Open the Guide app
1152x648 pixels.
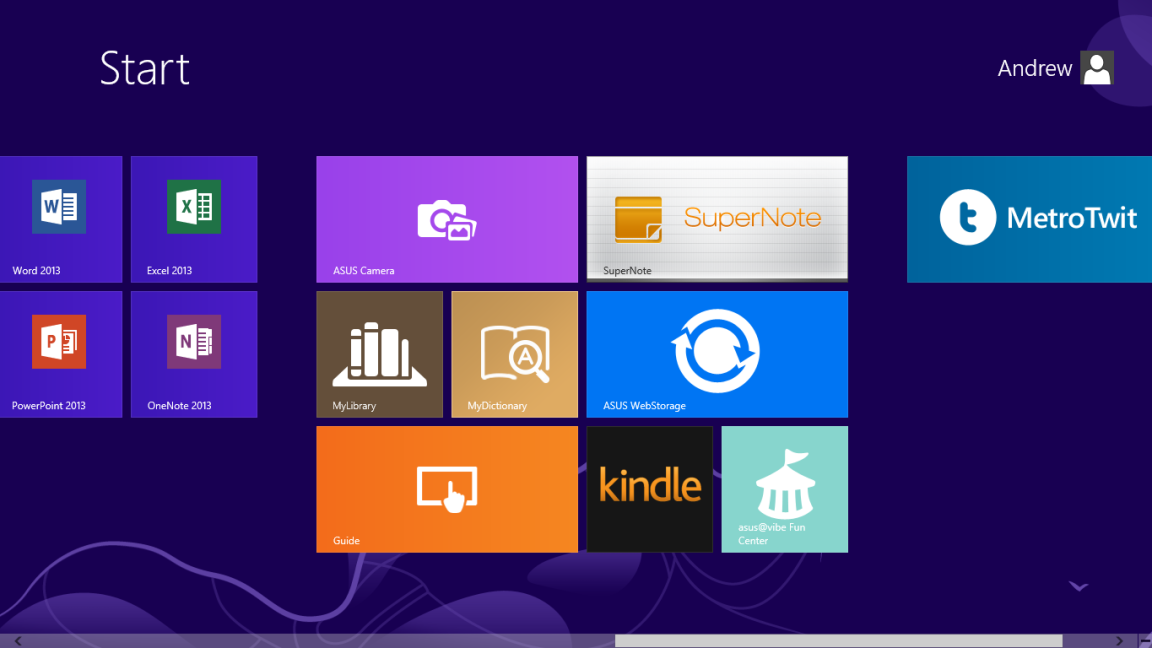(x=447, y=489)
